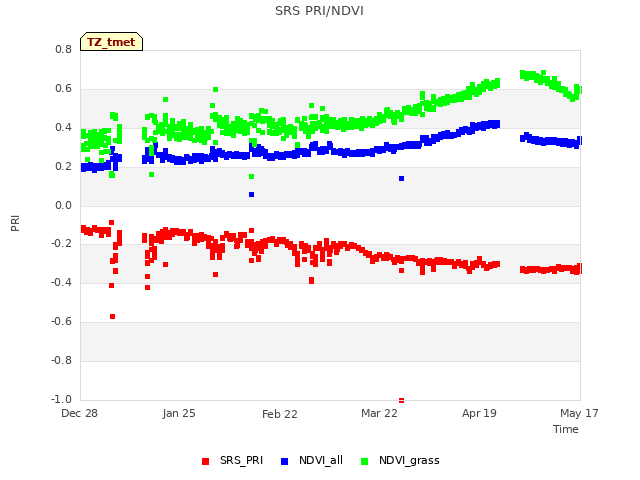Click the TZ_tmet annotation label
This screenshot has height=480, width=640.
pyautogui.click(x=111, y=42)
